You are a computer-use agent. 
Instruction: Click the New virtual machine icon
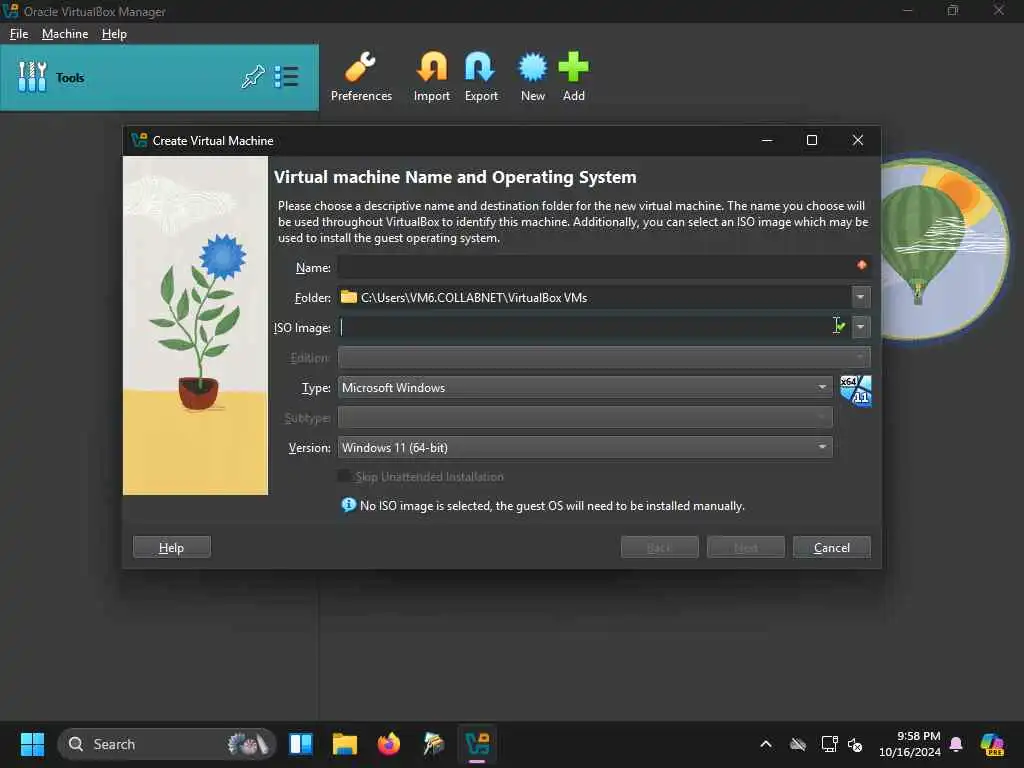click(532, 76)
